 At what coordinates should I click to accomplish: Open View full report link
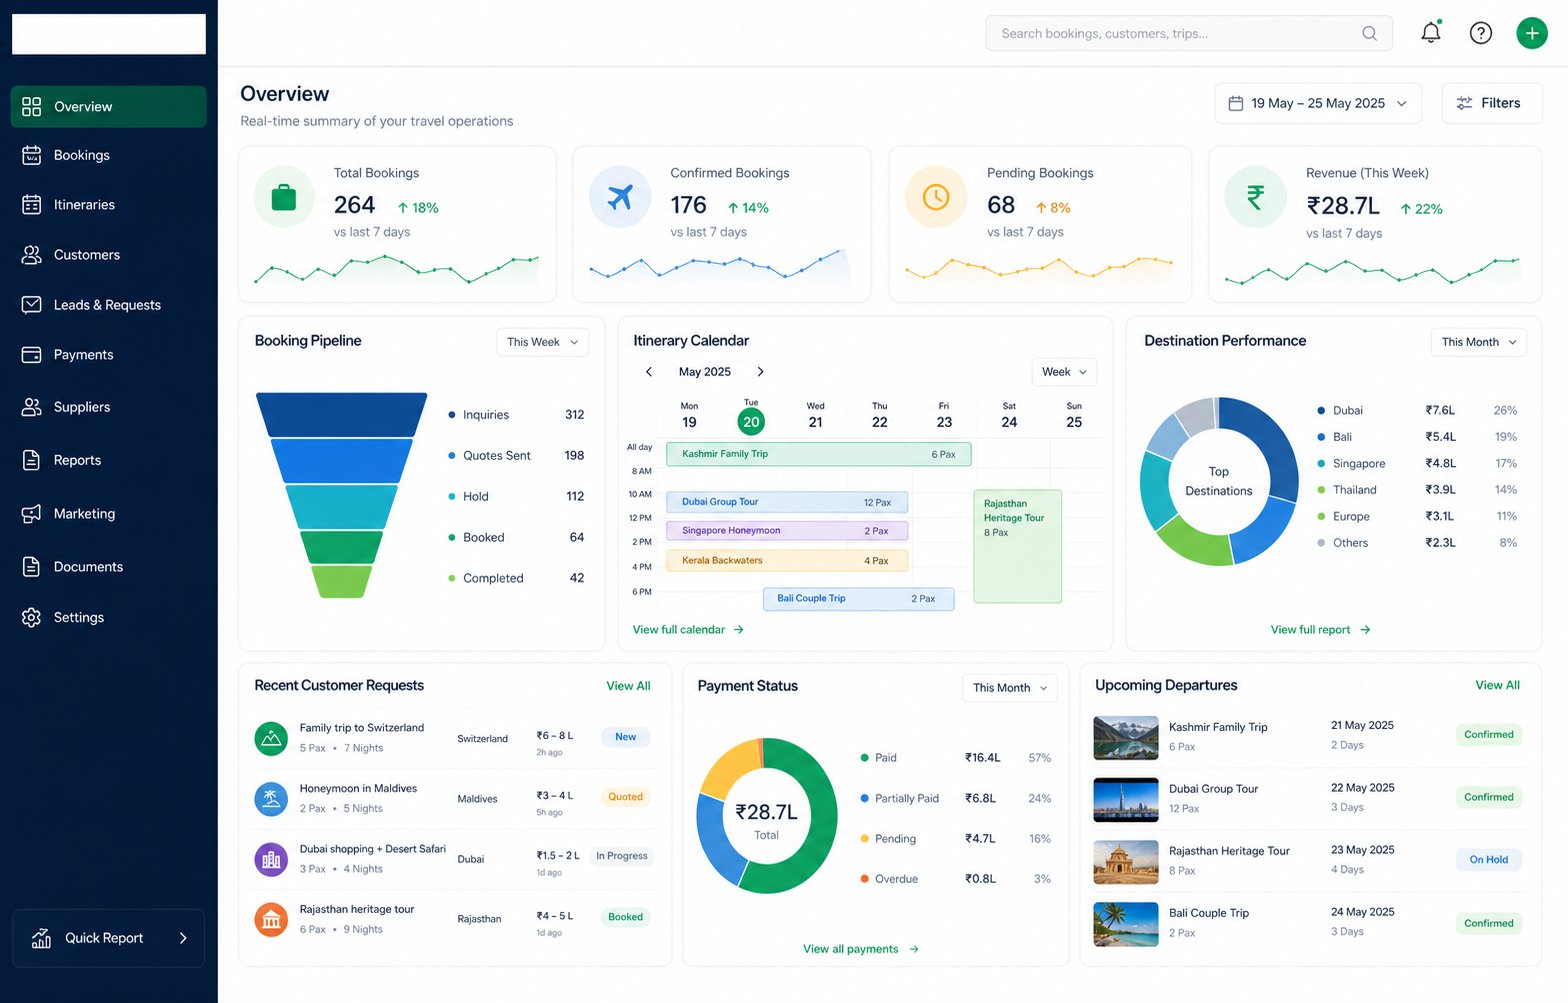click(1320, 630)
